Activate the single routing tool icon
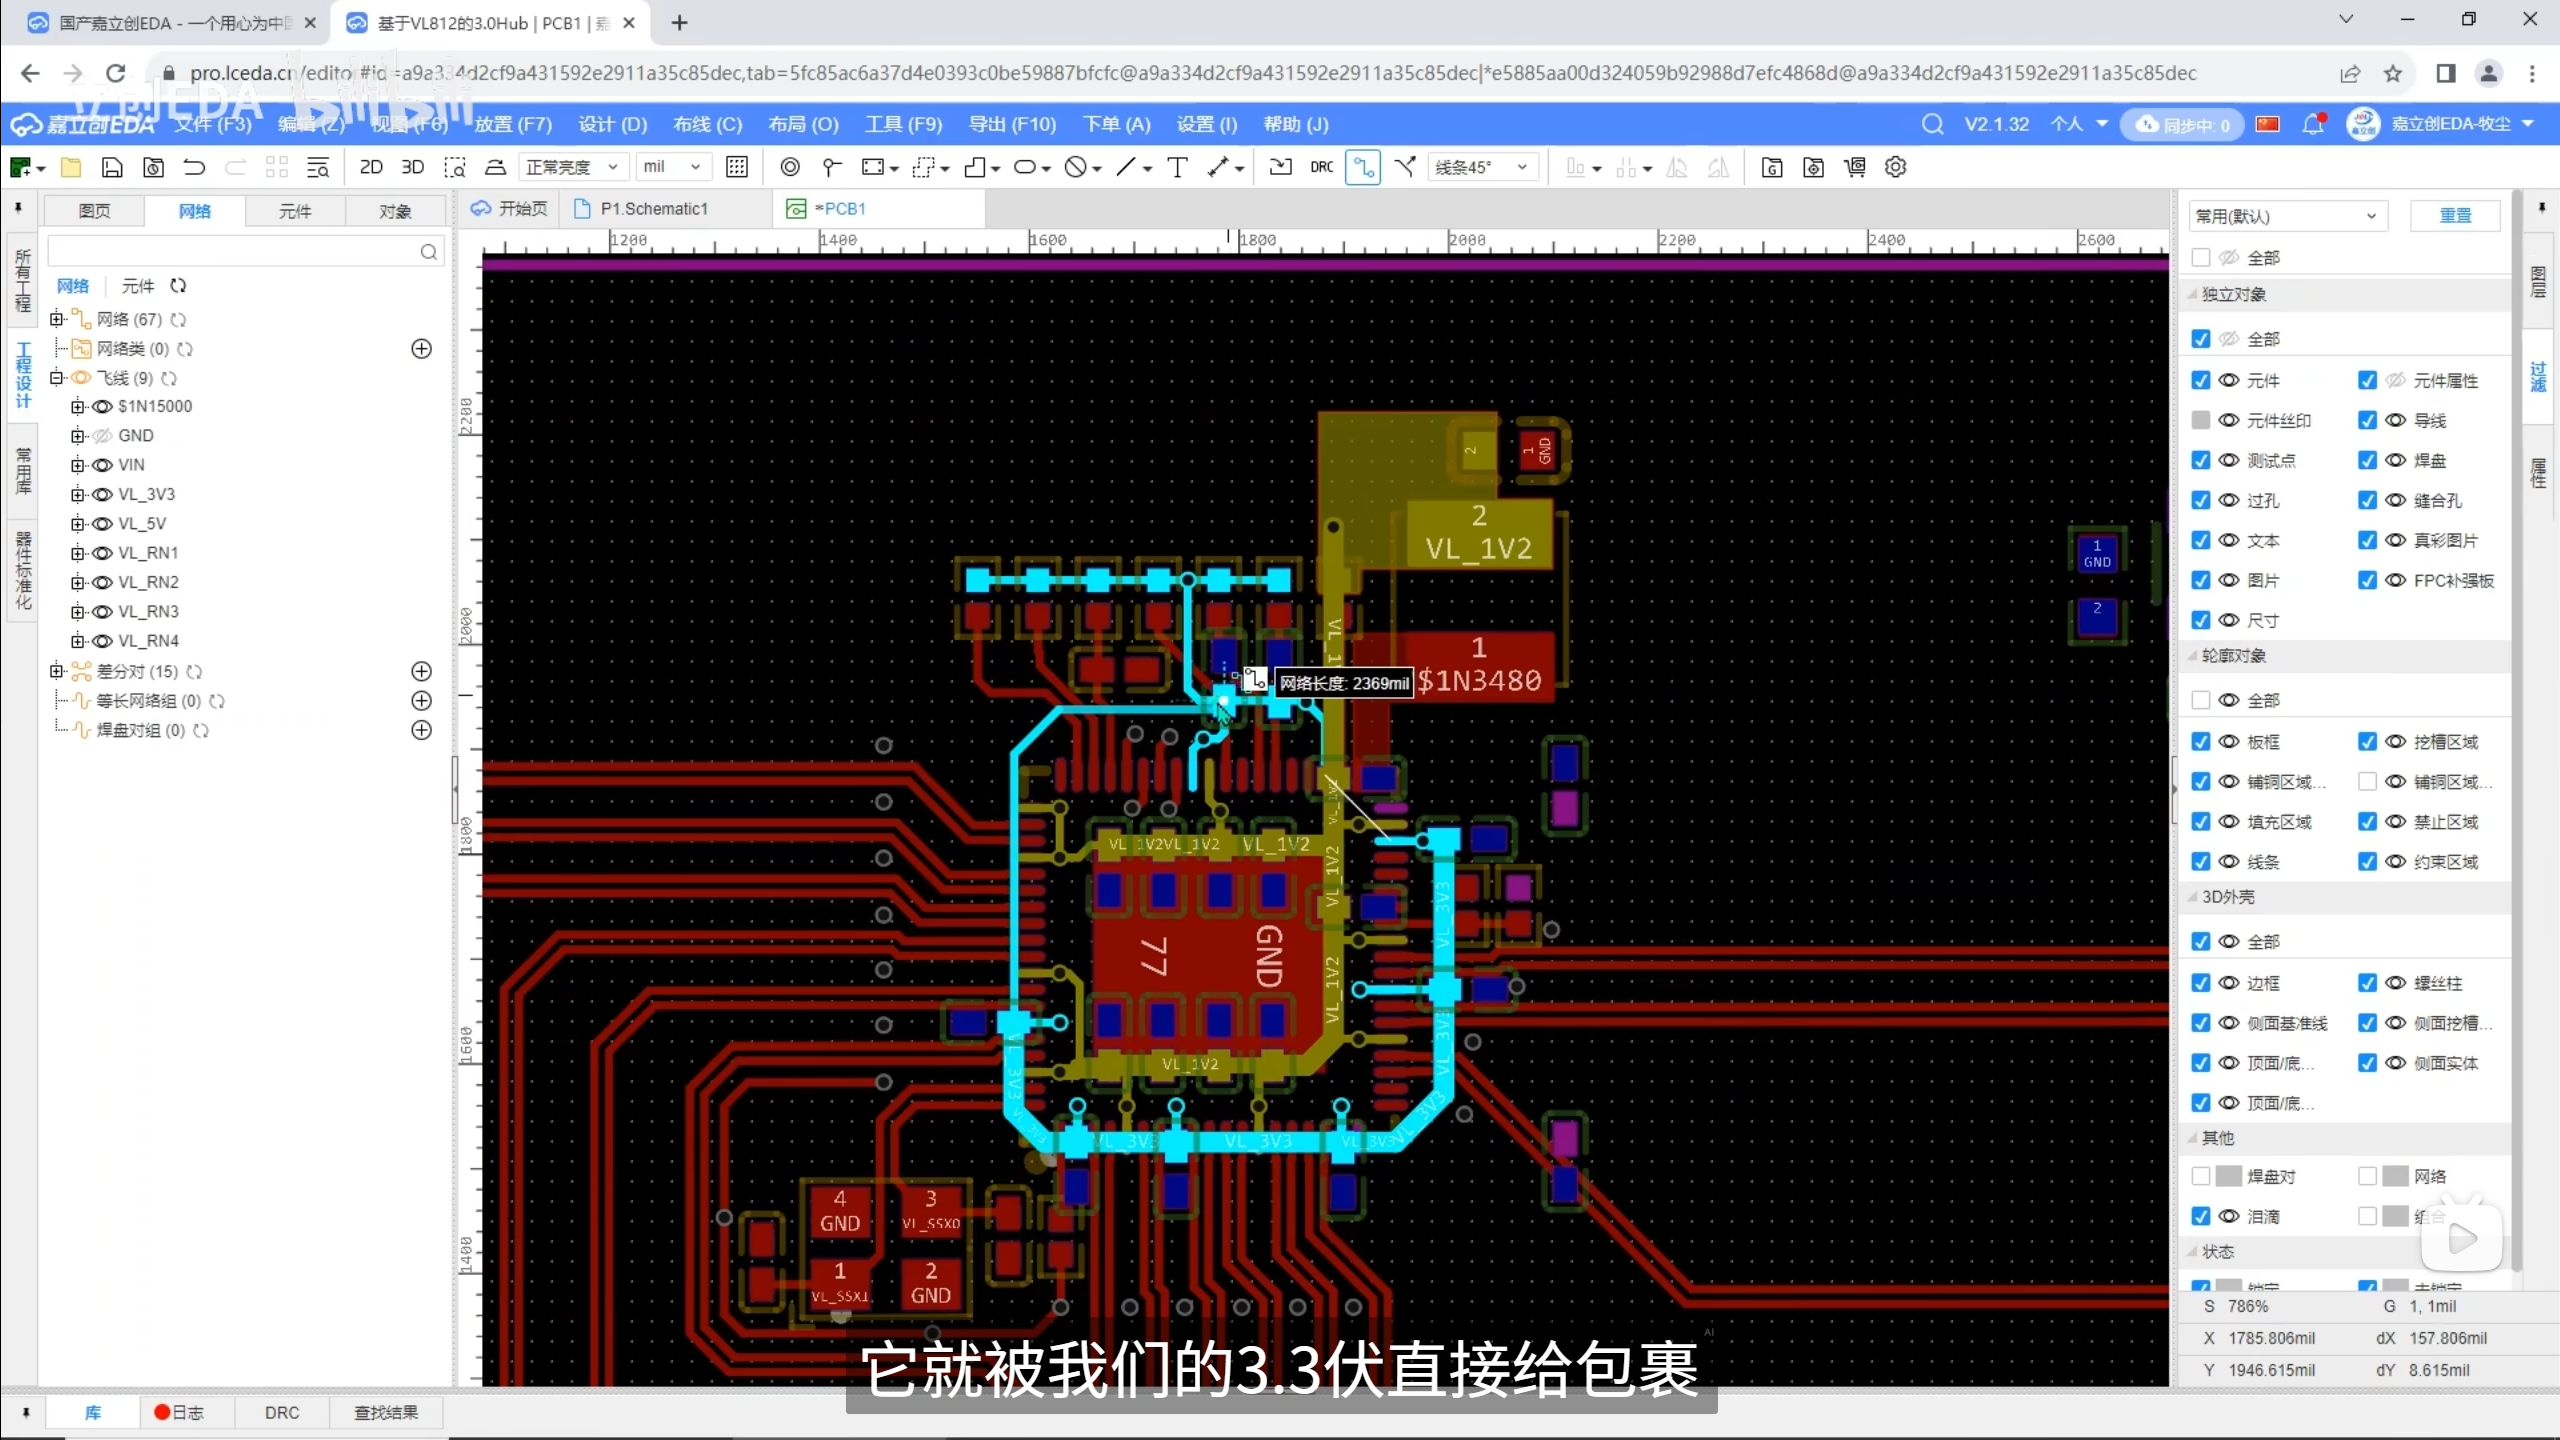This screenshot has height=1440, width=2560. point(1363,167)
